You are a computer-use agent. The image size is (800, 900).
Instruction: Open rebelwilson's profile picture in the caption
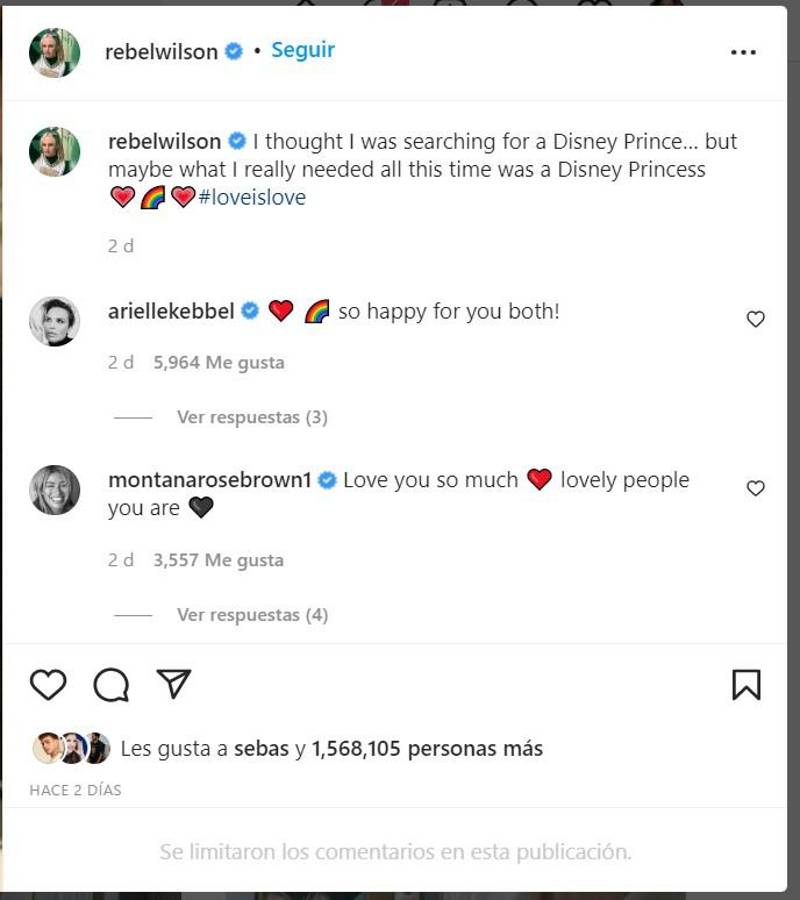[53, 140]
